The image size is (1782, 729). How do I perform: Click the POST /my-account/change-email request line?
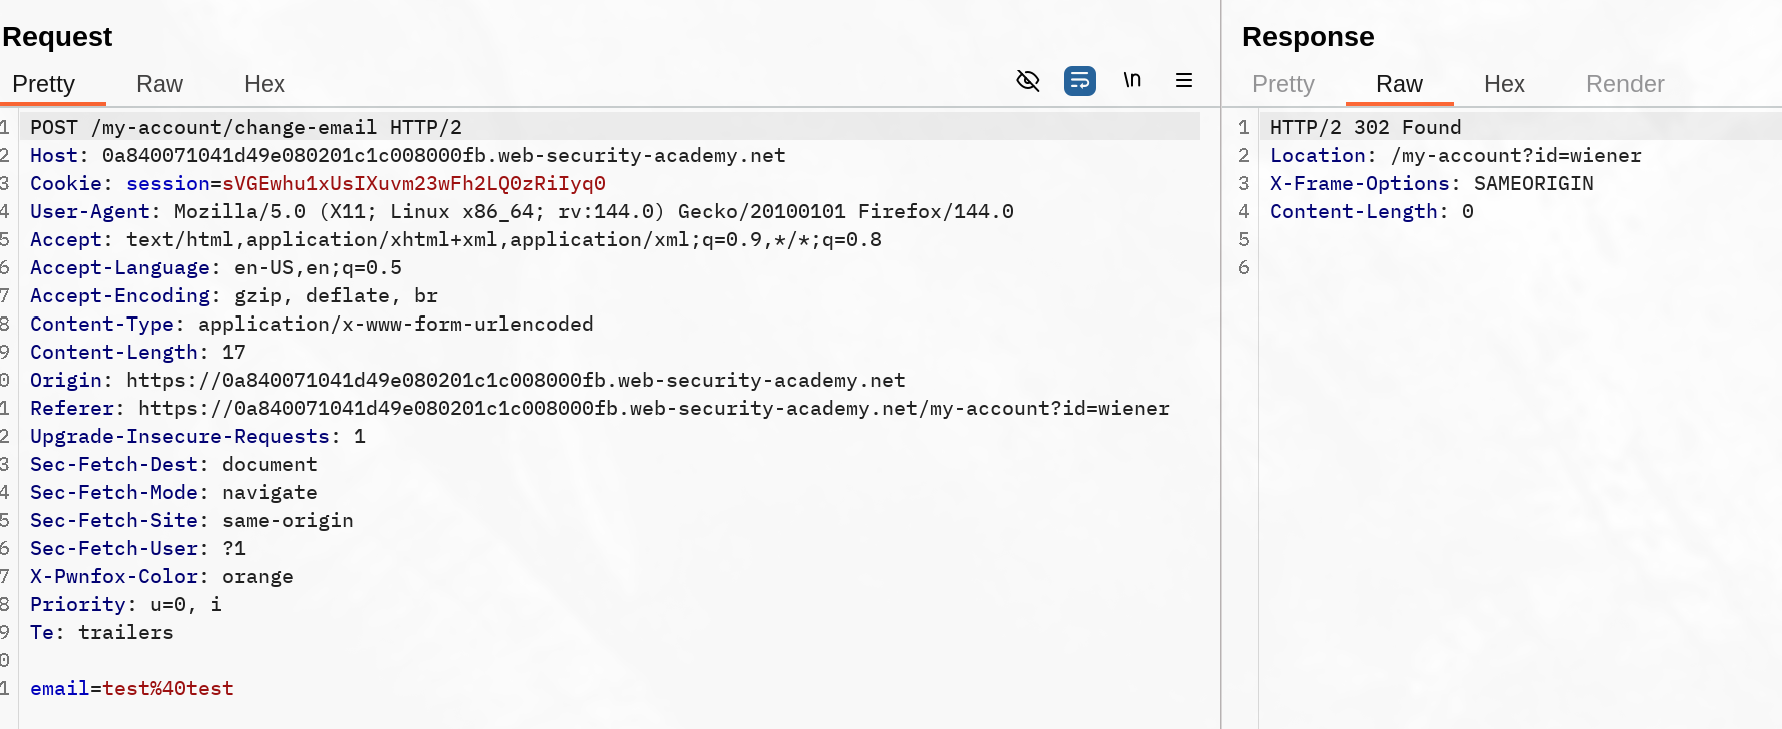(x=245, y=128)
